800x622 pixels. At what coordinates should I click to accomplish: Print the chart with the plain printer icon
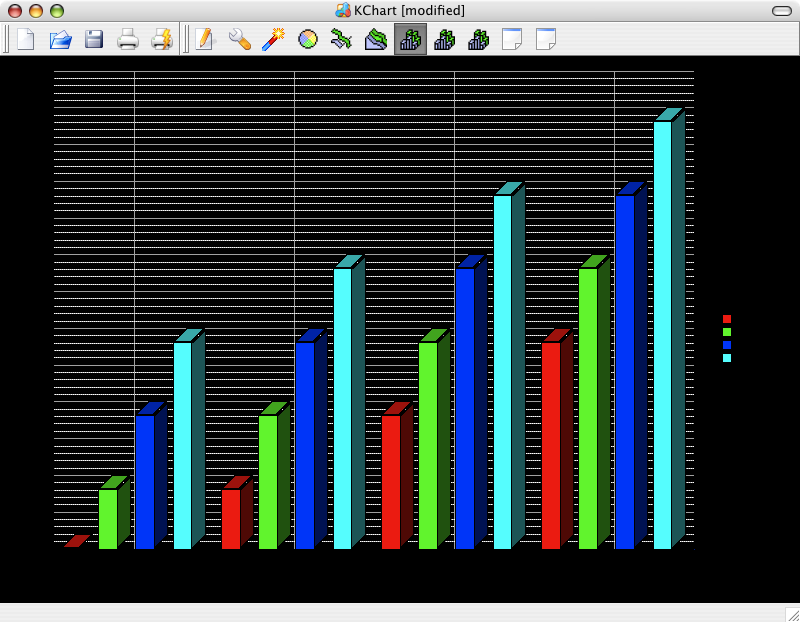coord(128,39)
